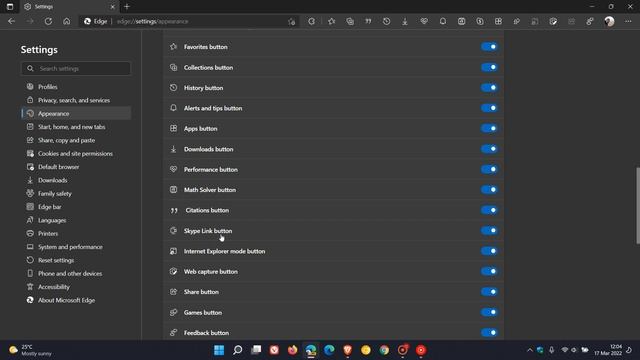Open Accessibility settings
Viewport: 640px width, 360px height.
(x=76, y=287)
